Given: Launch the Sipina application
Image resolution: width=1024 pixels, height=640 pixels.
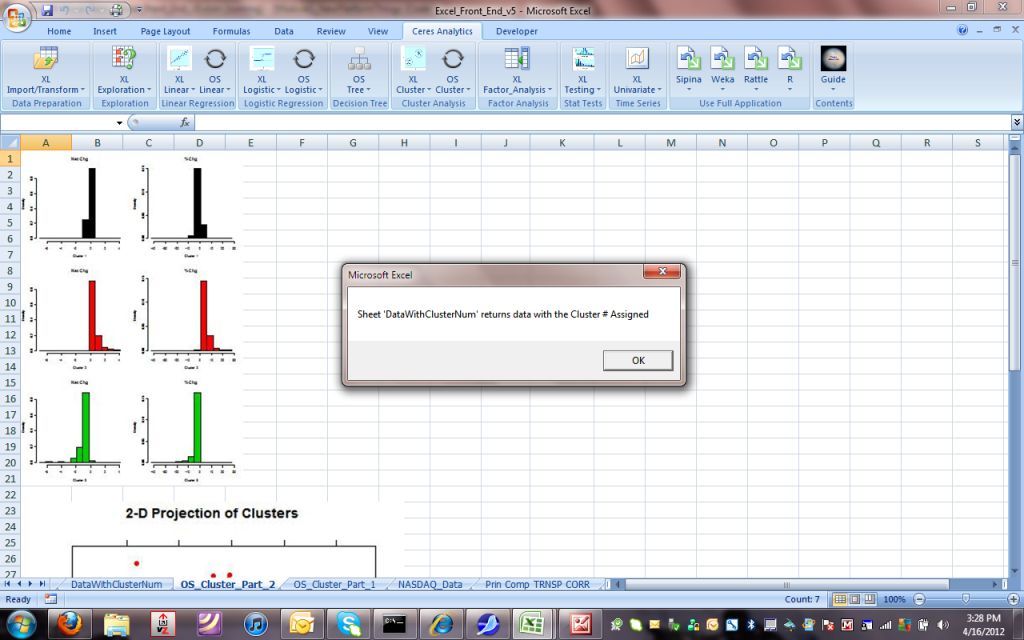Looking at the screenshot, I should click(688, 69).
